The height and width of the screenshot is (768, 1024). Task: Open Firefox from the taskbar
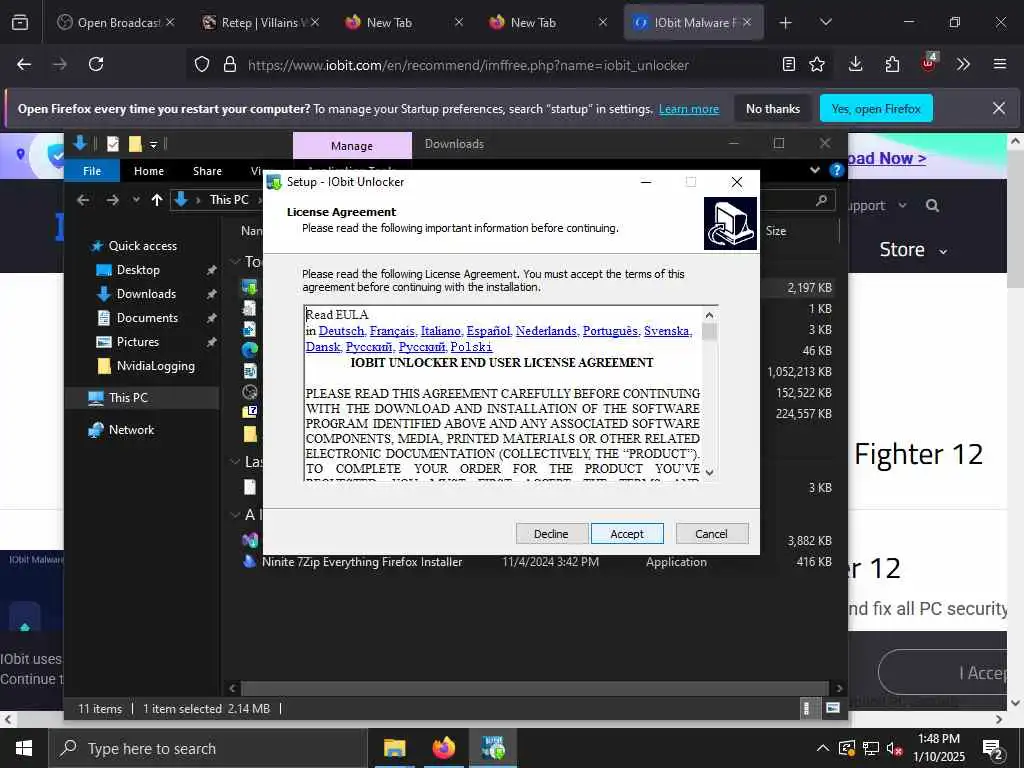tap(444, 748)
